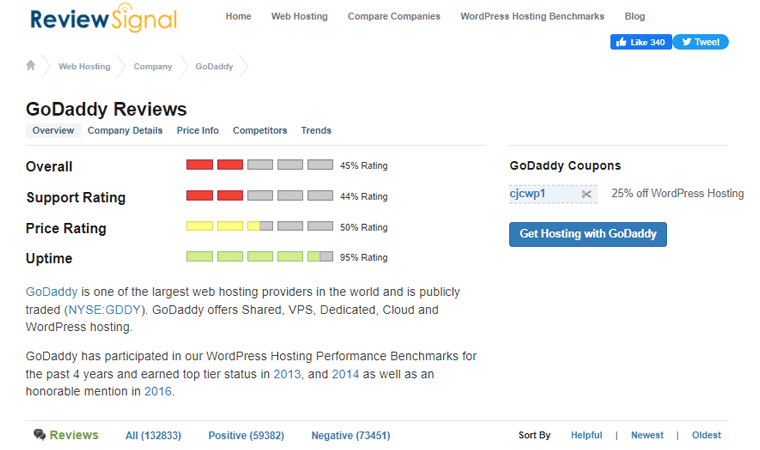Image resolution: width=760 pixels, height=450 pixels.
Task: Open the Web Hosting navigation item
Action: tap(299, 16)
